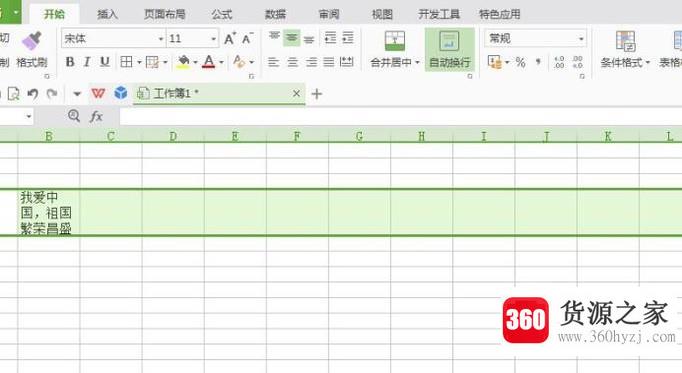Screen dimensions: 682x373
Task: Click the clear formatting eraser icon
Action: click(239, 62)
